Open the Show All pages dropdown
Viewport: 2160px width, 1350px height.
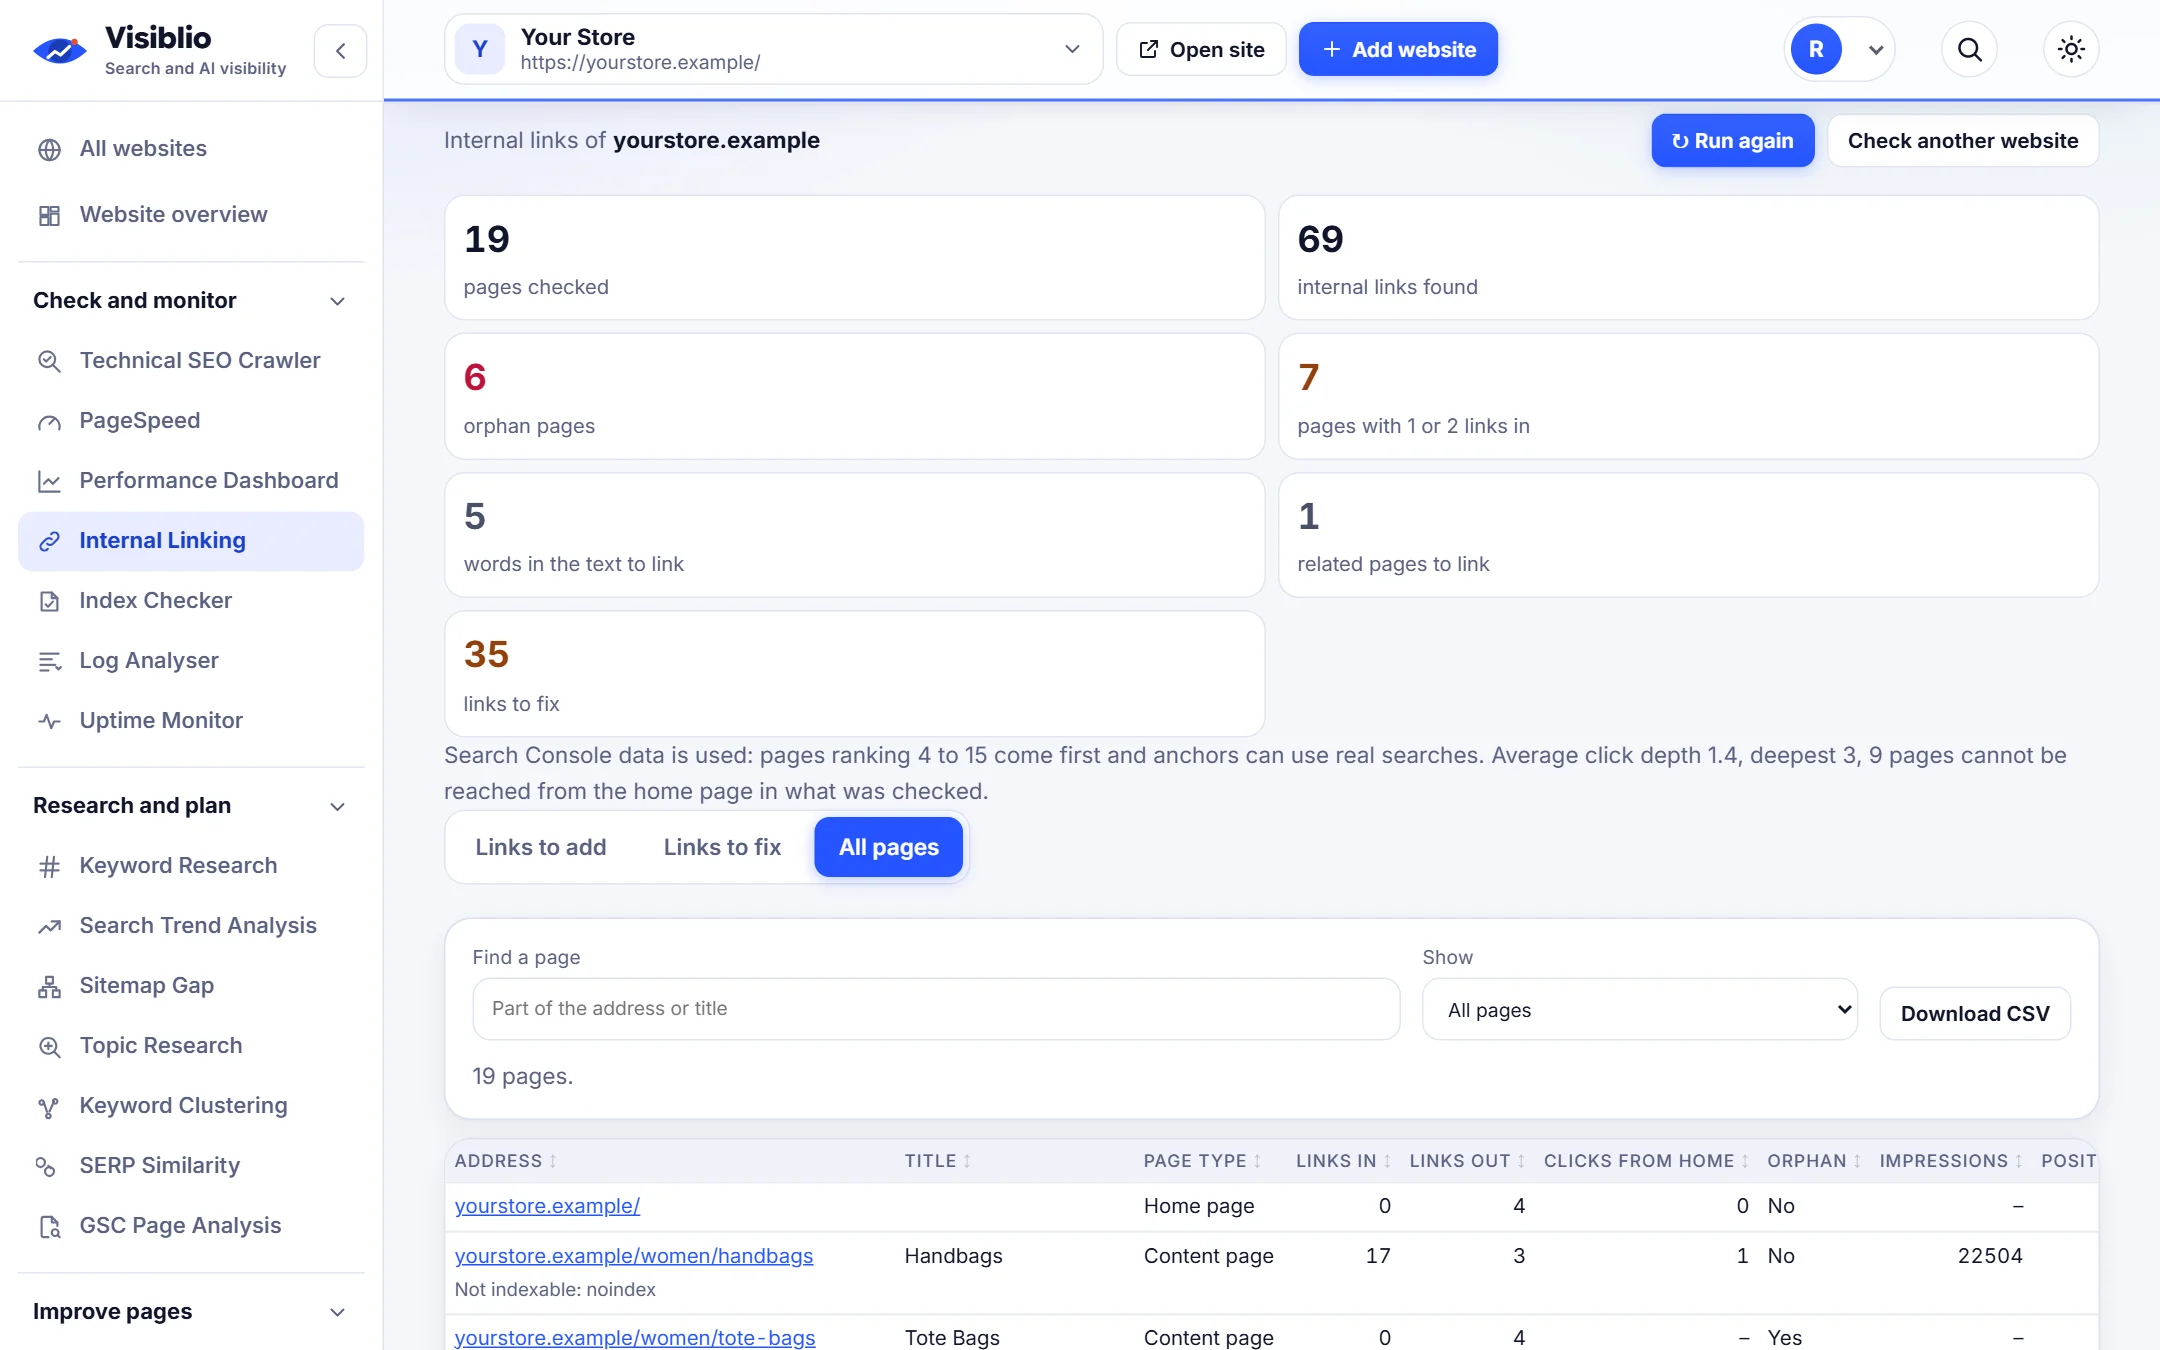click(1640, 1010)
